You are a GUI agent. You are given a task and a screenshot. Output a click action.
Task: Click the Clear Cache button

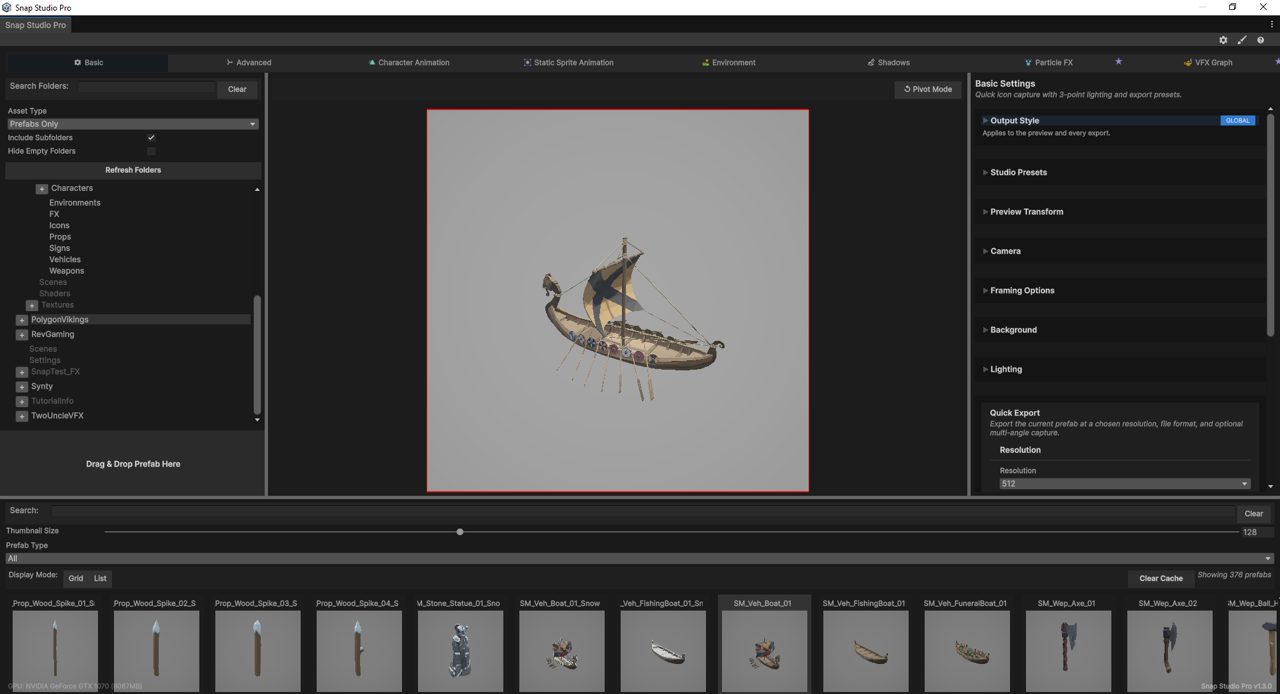(1161, 578)
